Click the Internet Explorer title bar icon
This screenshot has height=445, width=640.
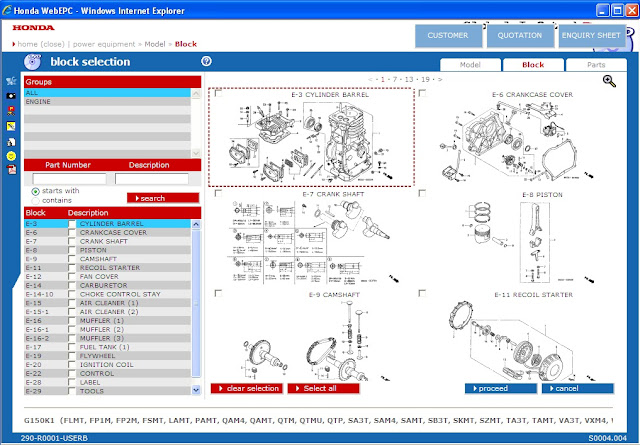[7, 10]
